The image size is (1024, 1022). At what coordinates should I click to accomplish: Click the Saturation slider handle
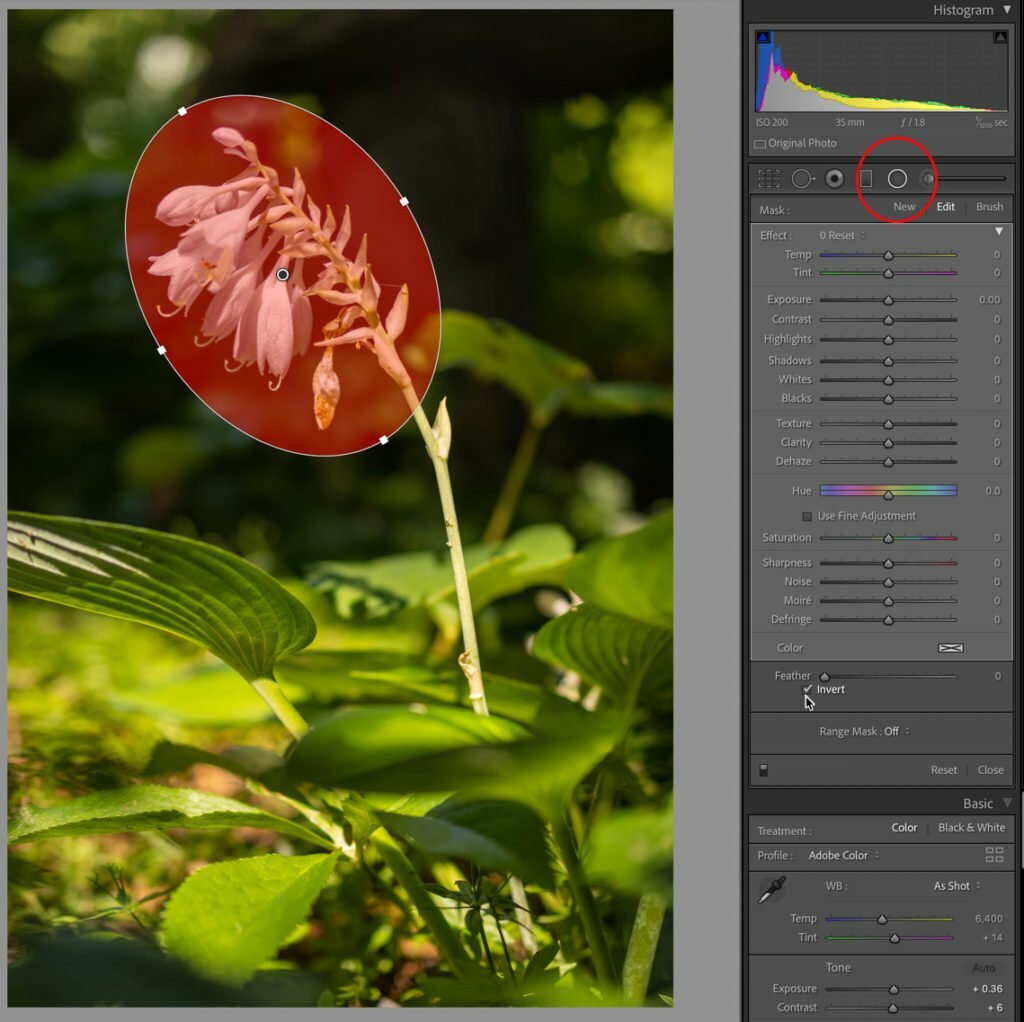coord(888,539)
